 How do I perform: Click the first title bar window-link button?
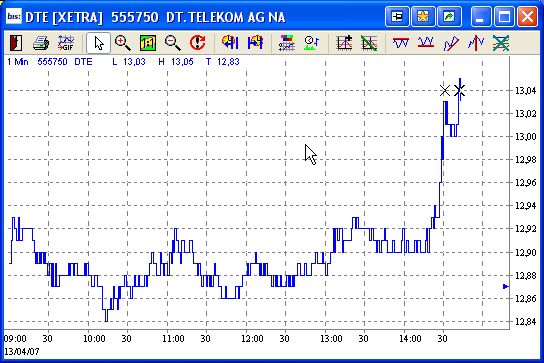[397, 16]
